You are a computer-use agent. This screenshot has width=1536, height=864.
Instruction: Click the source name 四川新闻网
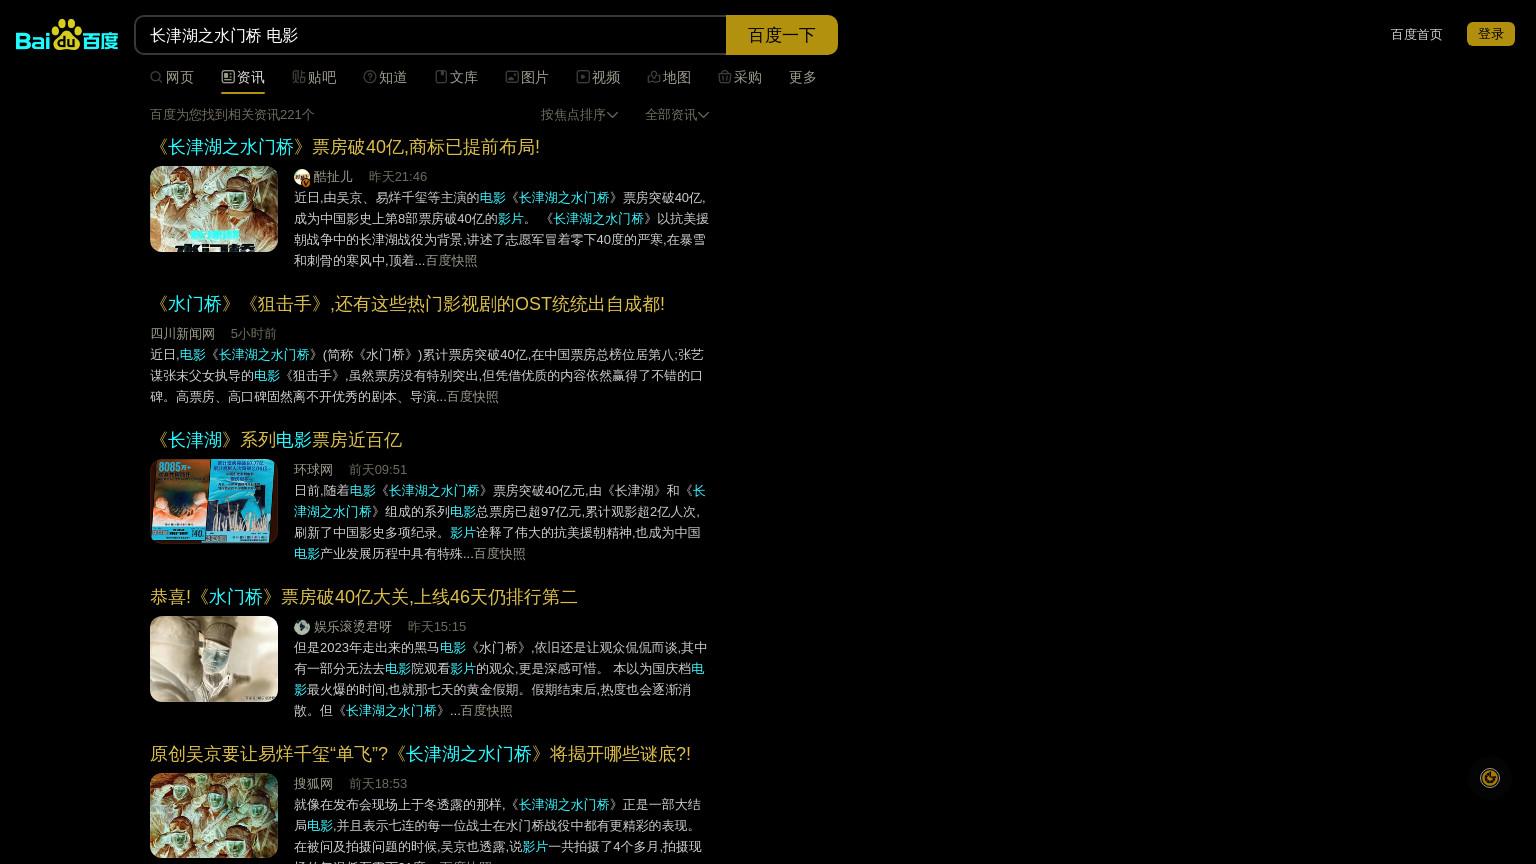[x=183, y=334]
